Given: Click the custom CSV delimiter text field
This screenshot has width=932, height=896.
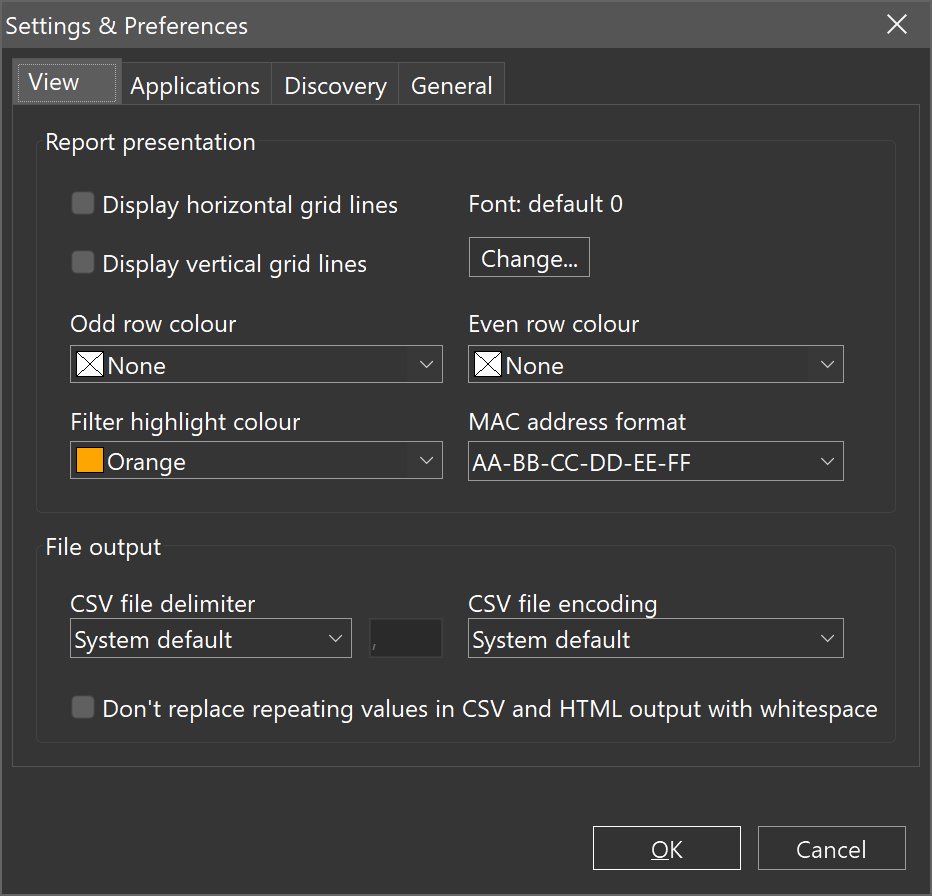Looking at the screenshot, I should [x=406, y=639].
